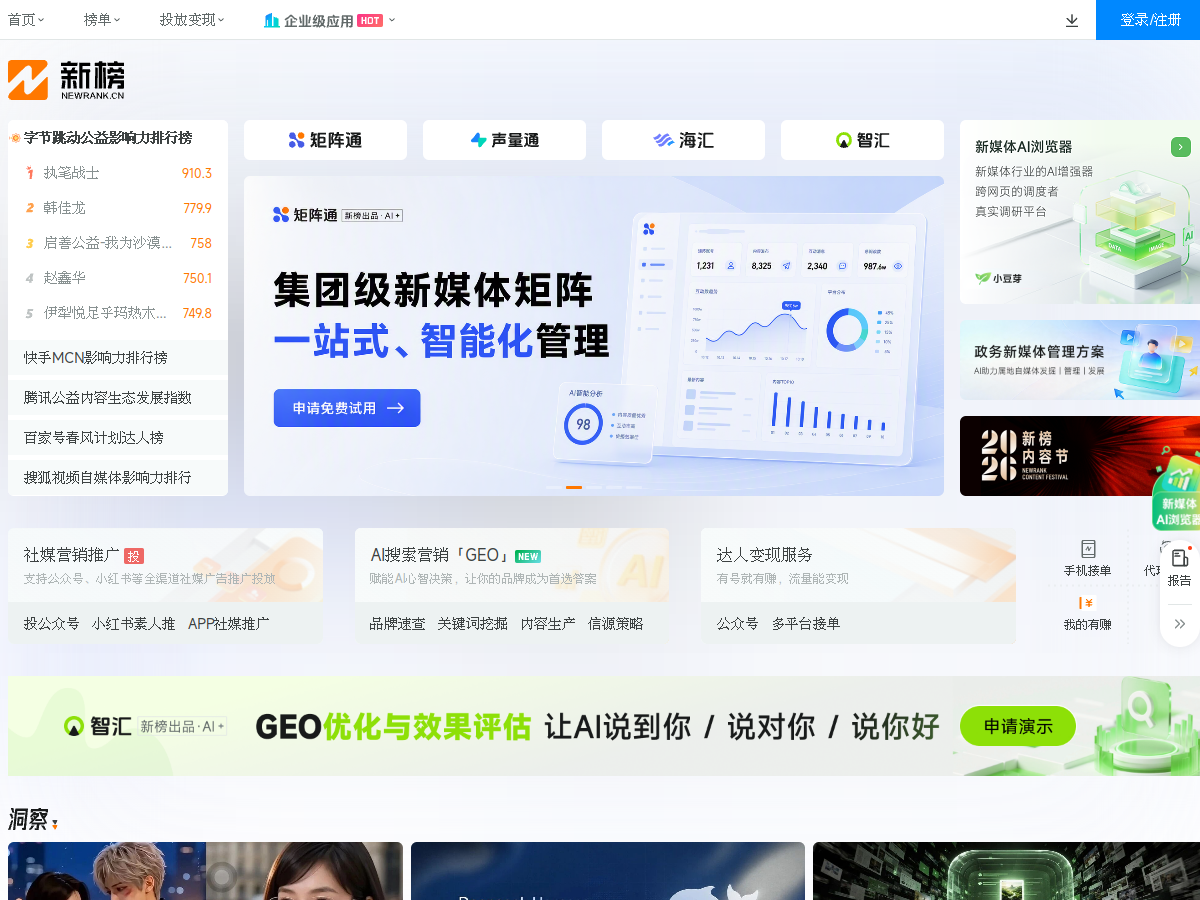Open the 海汇 product tile

click(x=683, y=140)
